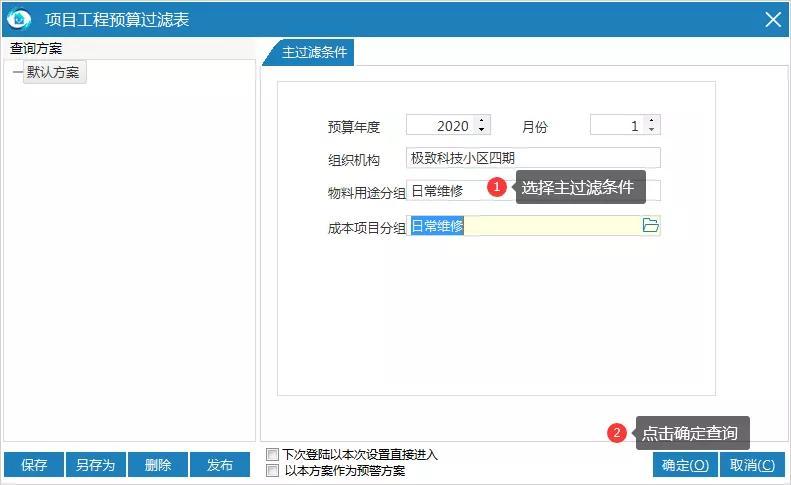Confirm query with 确定(O) button

coord(685,464)
